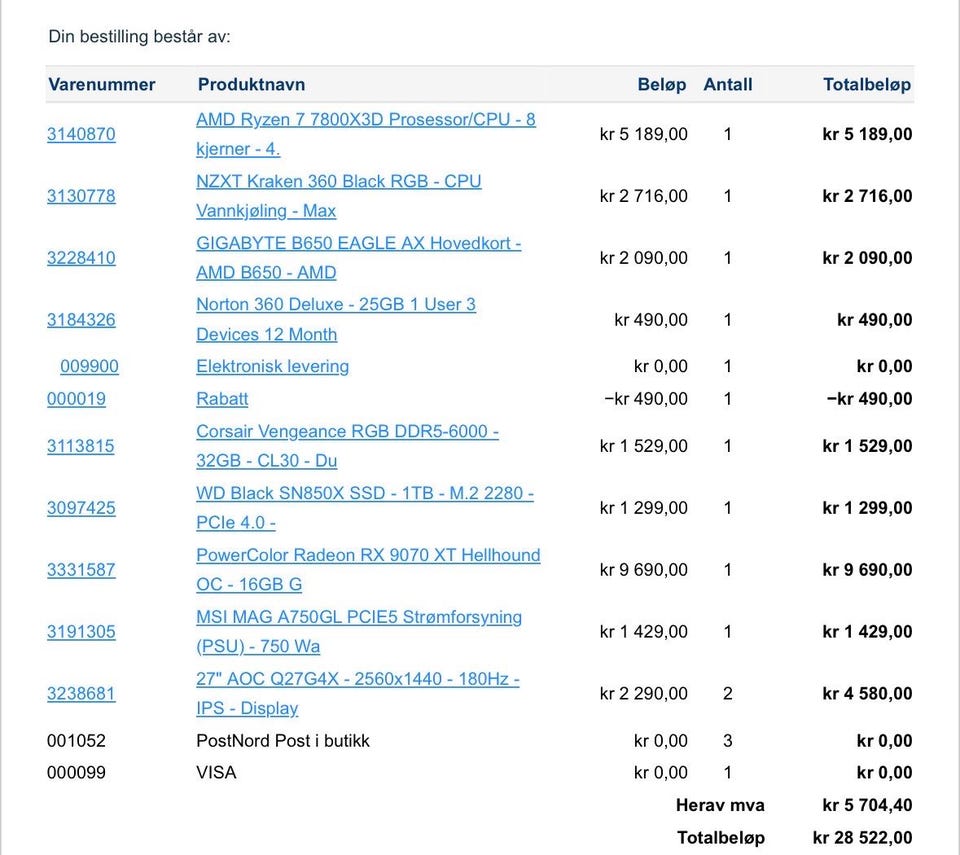This screenshot has height=855, width=960.
Task: Select total amount kr 1 299,00
Action: pos(867,508)
